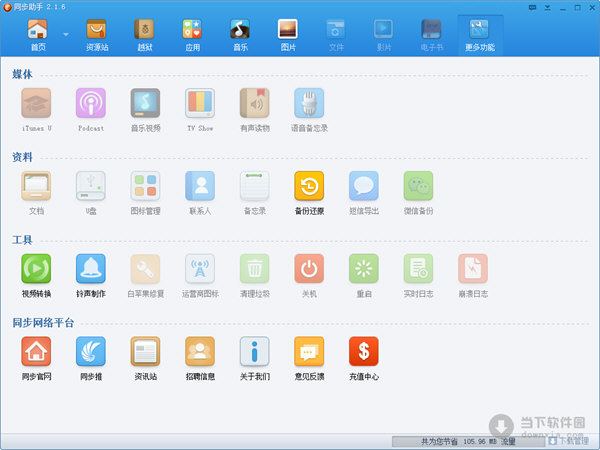
Task: Open the 同步官网 official website link
Action: coord(36,353)
